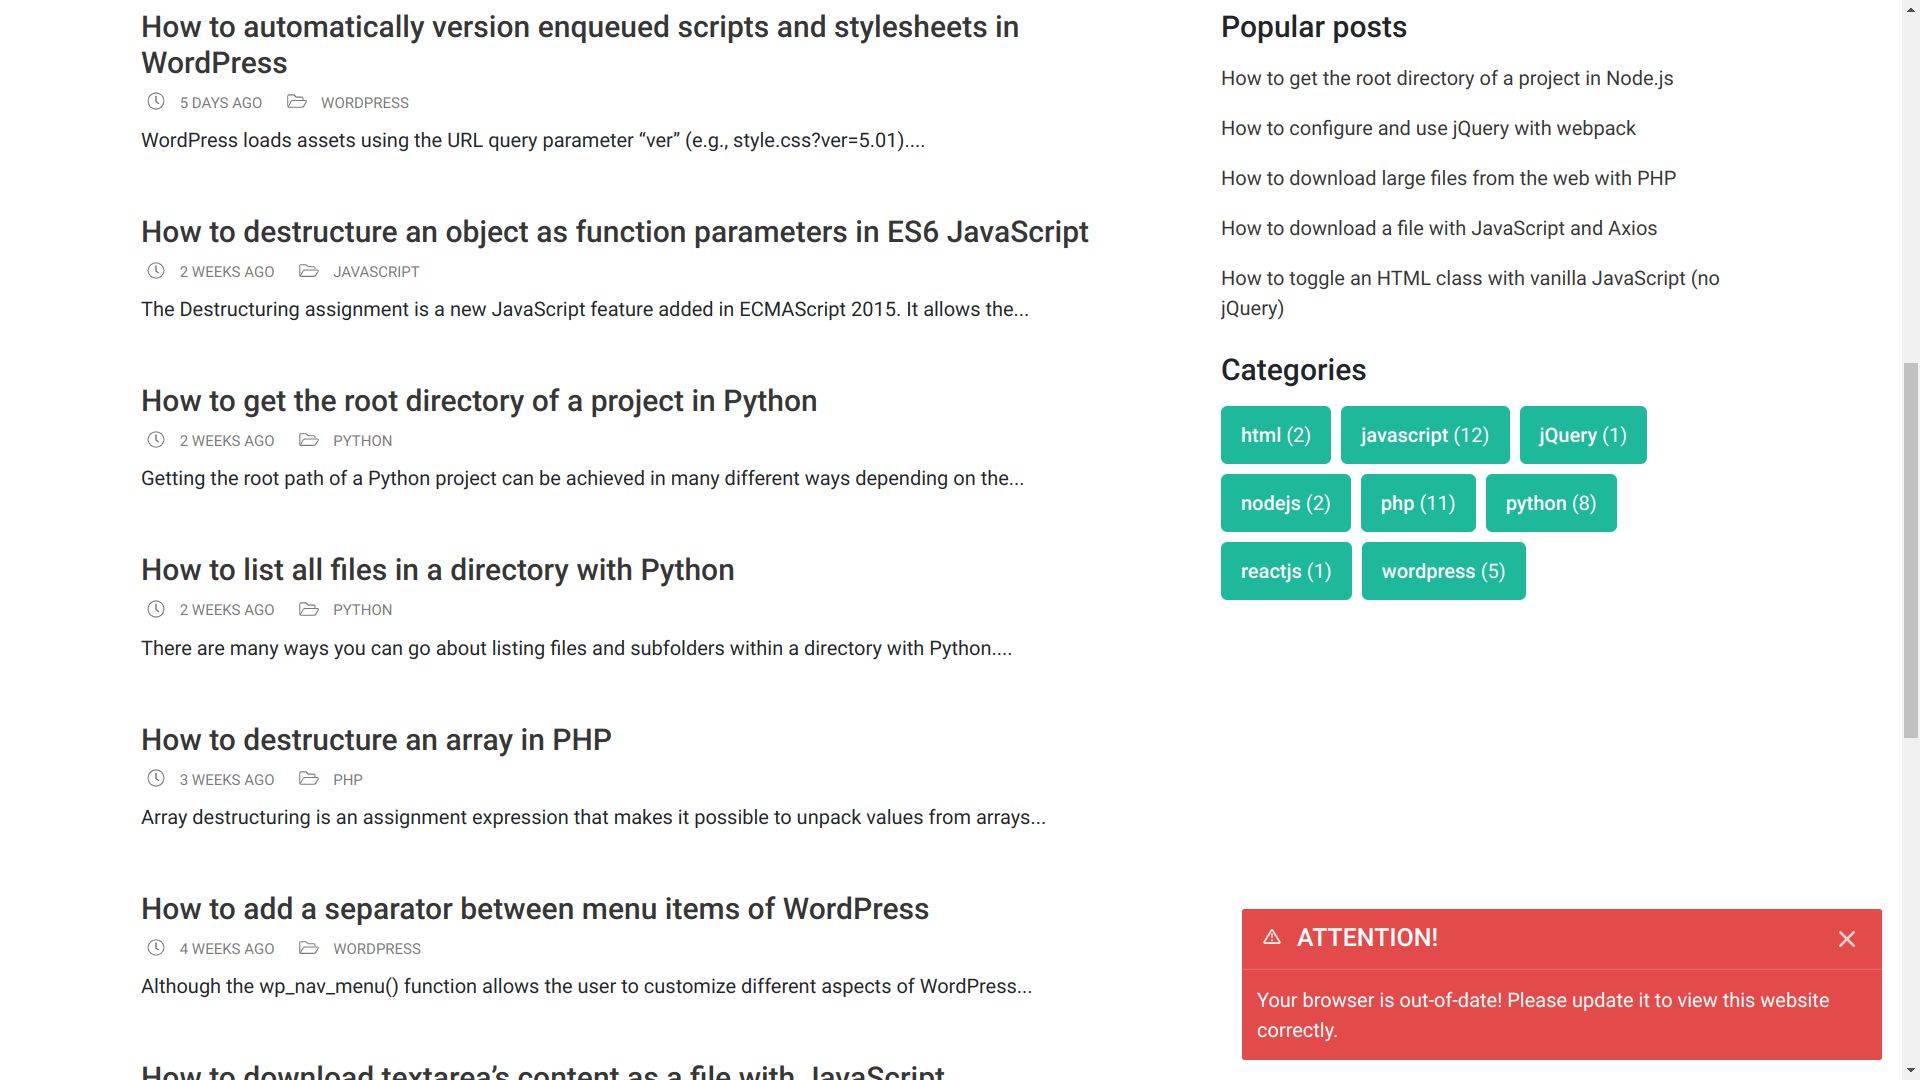The height and width of the screenshot is (1080, 1920).
Task: Open the "nodejs (2)" category tag
Action: (x=1285, y=503)
